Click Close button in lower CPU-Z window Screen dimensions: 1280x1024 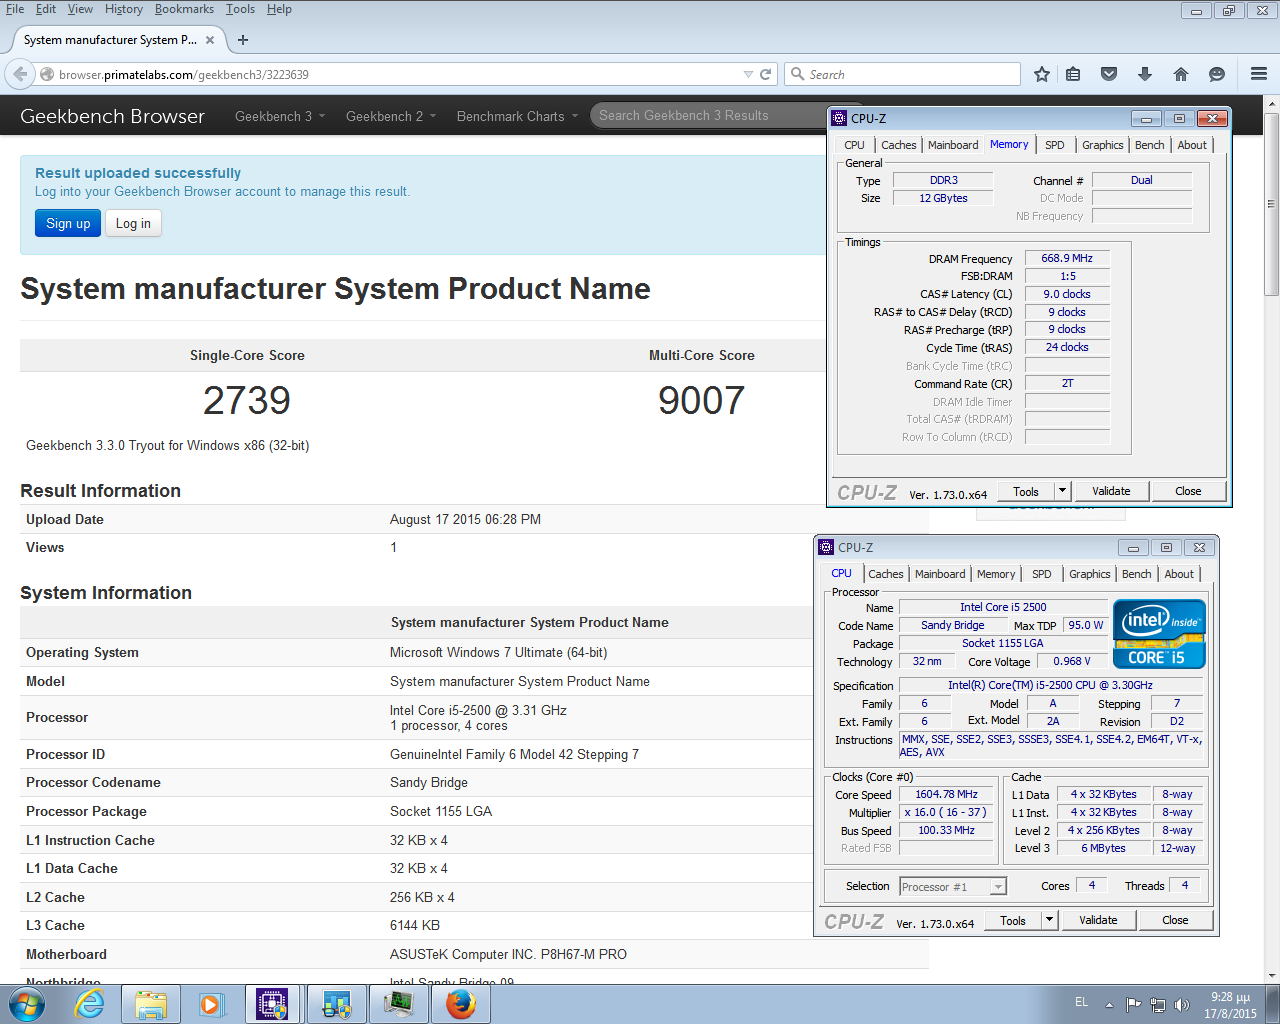1175,920
